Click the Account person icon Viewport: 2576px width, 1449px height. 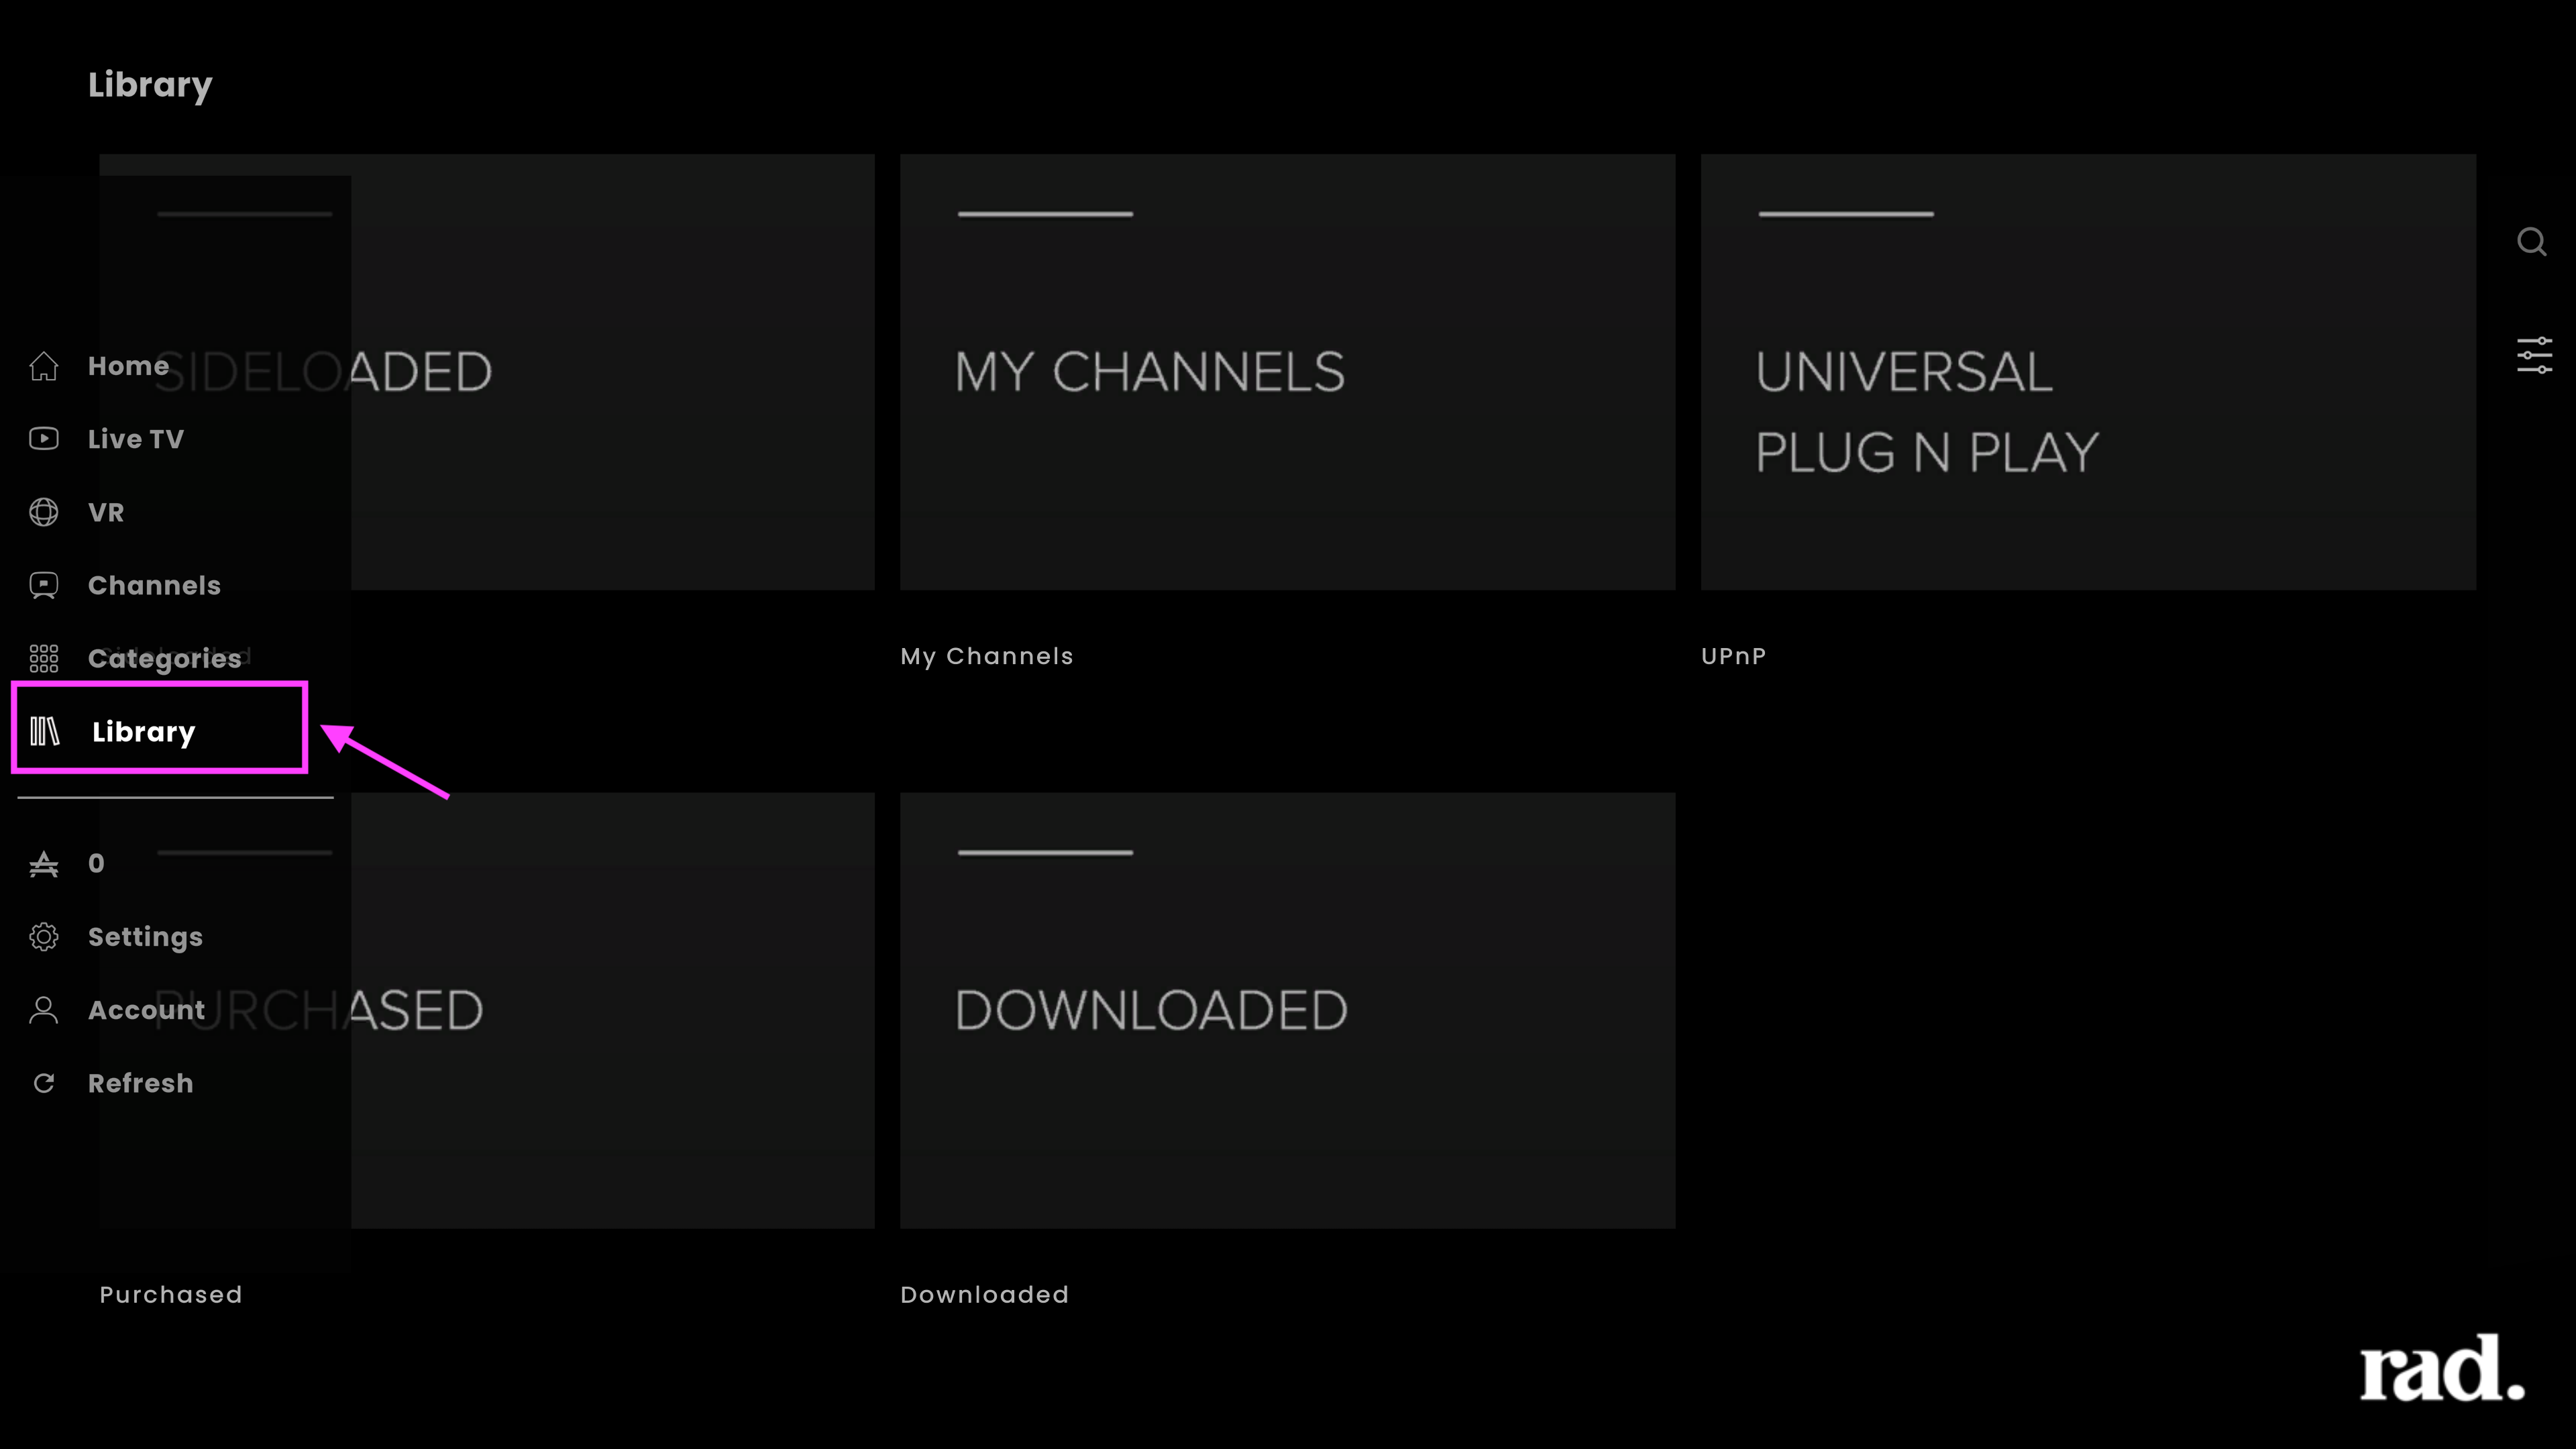[43, 1010]
